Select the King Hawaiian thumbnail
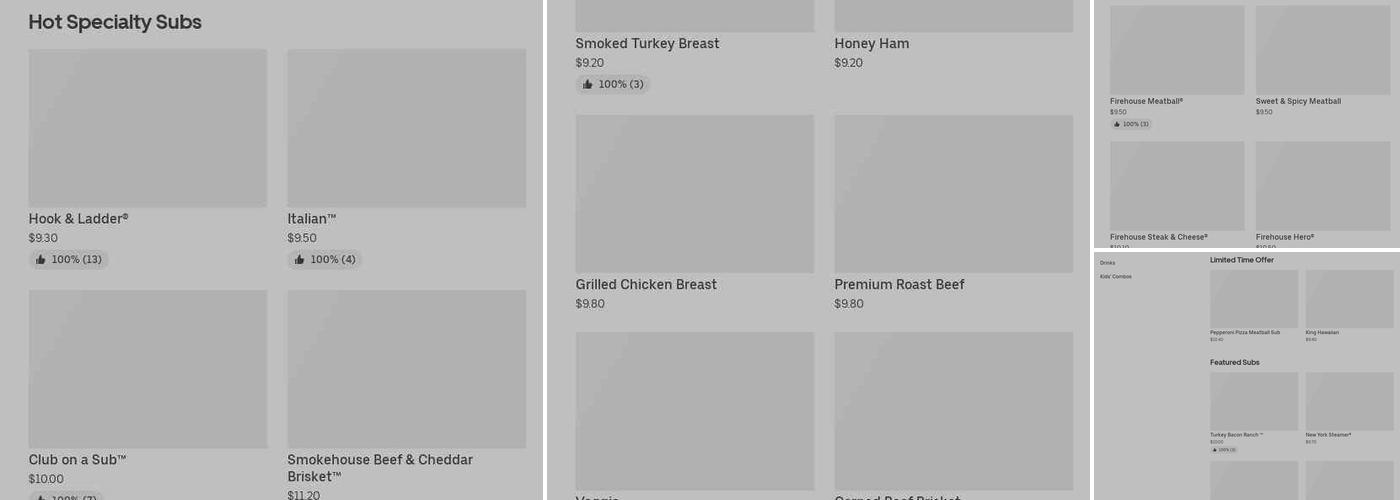 (x=1349, y=299)
